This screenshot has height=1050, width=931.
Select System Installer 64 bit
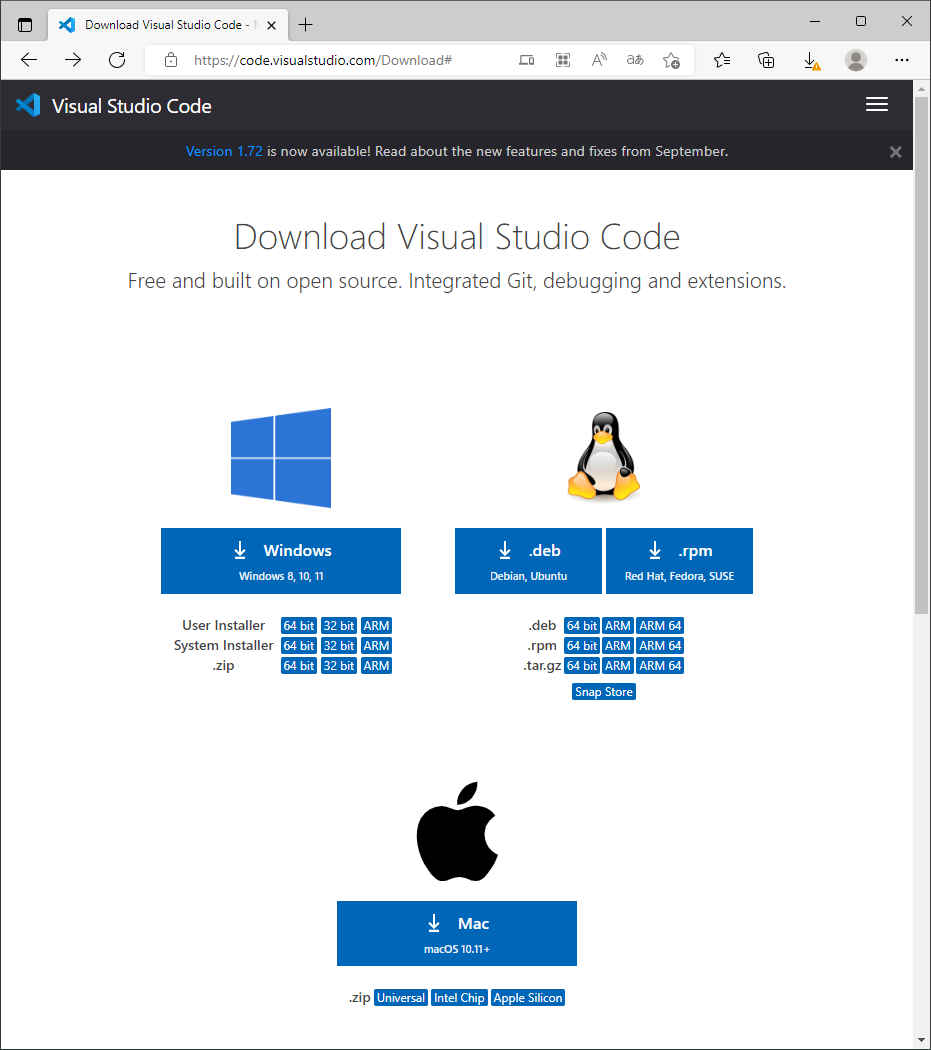299,646
